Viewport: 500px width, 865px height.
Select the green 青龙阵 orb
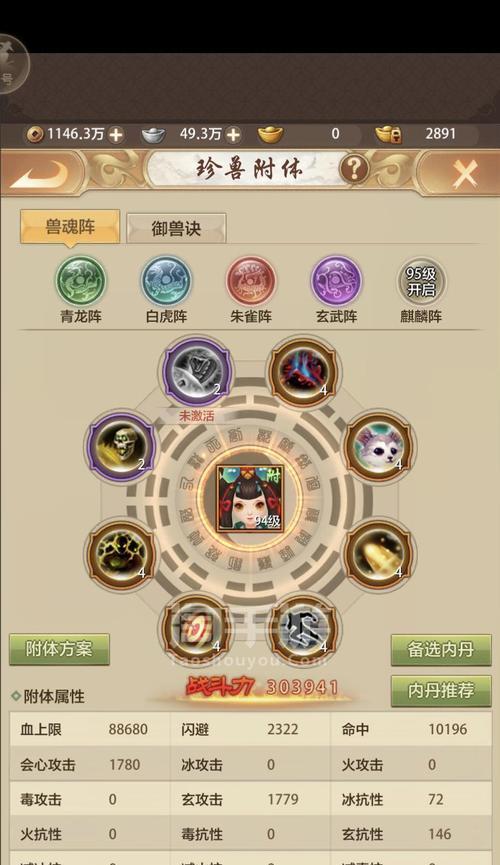coord(81,281)
